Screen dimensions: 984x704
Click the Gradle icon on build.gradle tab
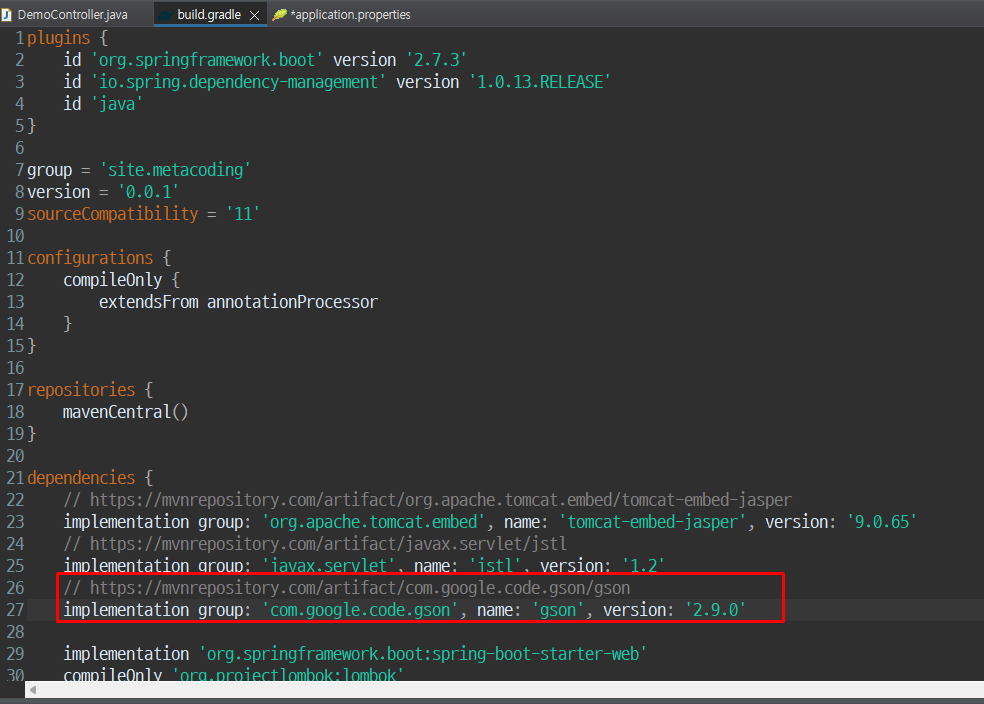pyautogui.click(x=166, y=14)
